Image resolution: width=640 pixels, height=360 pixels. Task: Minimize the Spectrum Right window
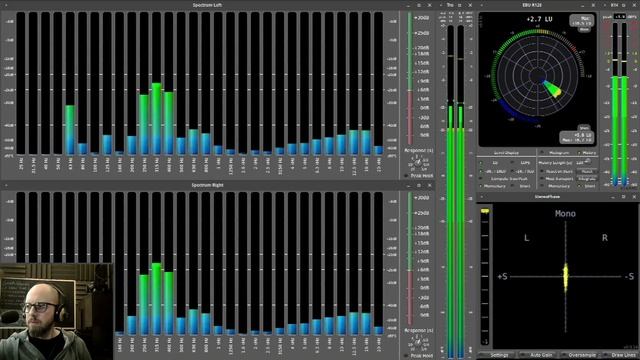click(409, 185)
